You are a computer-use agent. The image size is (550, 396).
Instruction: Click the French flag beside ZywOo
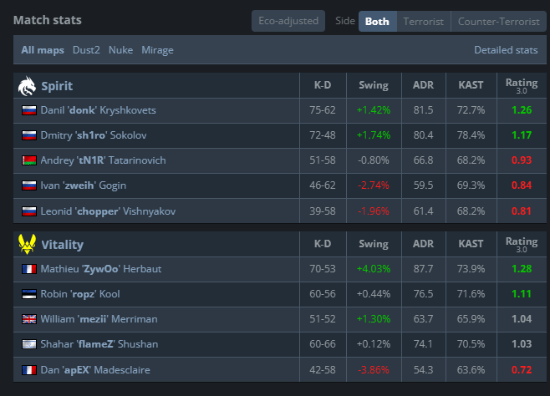pyautogui.click(x=29, y=269)
